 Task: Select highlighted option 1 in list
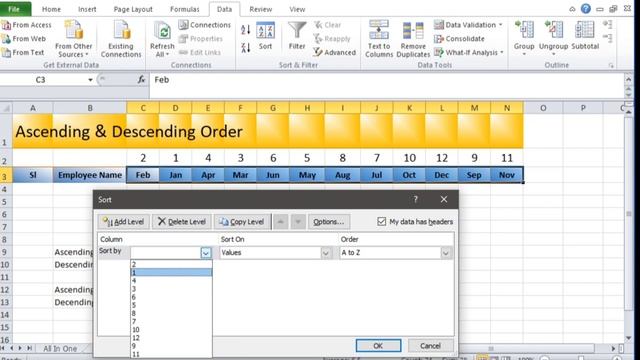click(x=171, y=272)
